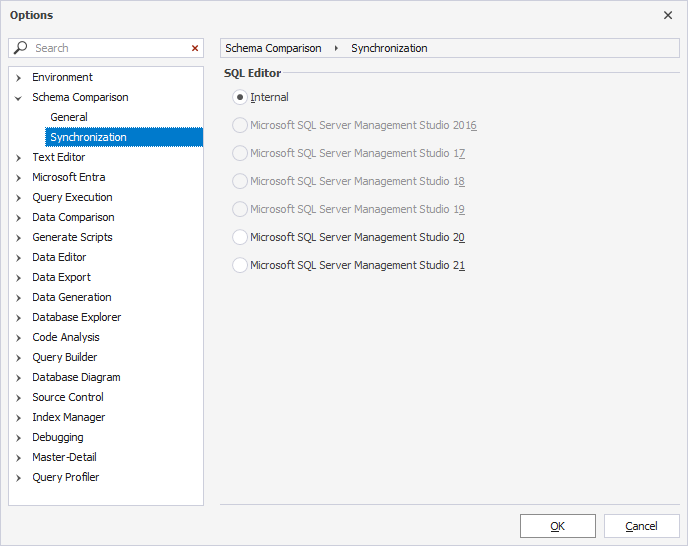Expand the Source Control node chevron

pyautogui.click(x=18, y=398)
